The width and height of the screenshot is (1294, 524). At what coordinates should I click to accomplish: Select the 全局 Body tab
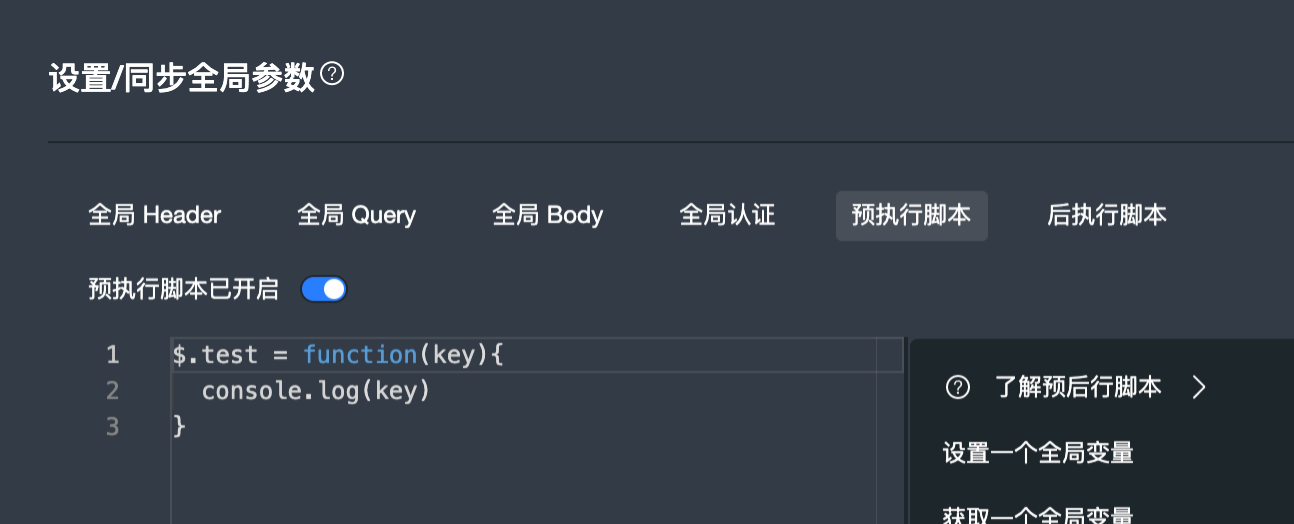547,216
